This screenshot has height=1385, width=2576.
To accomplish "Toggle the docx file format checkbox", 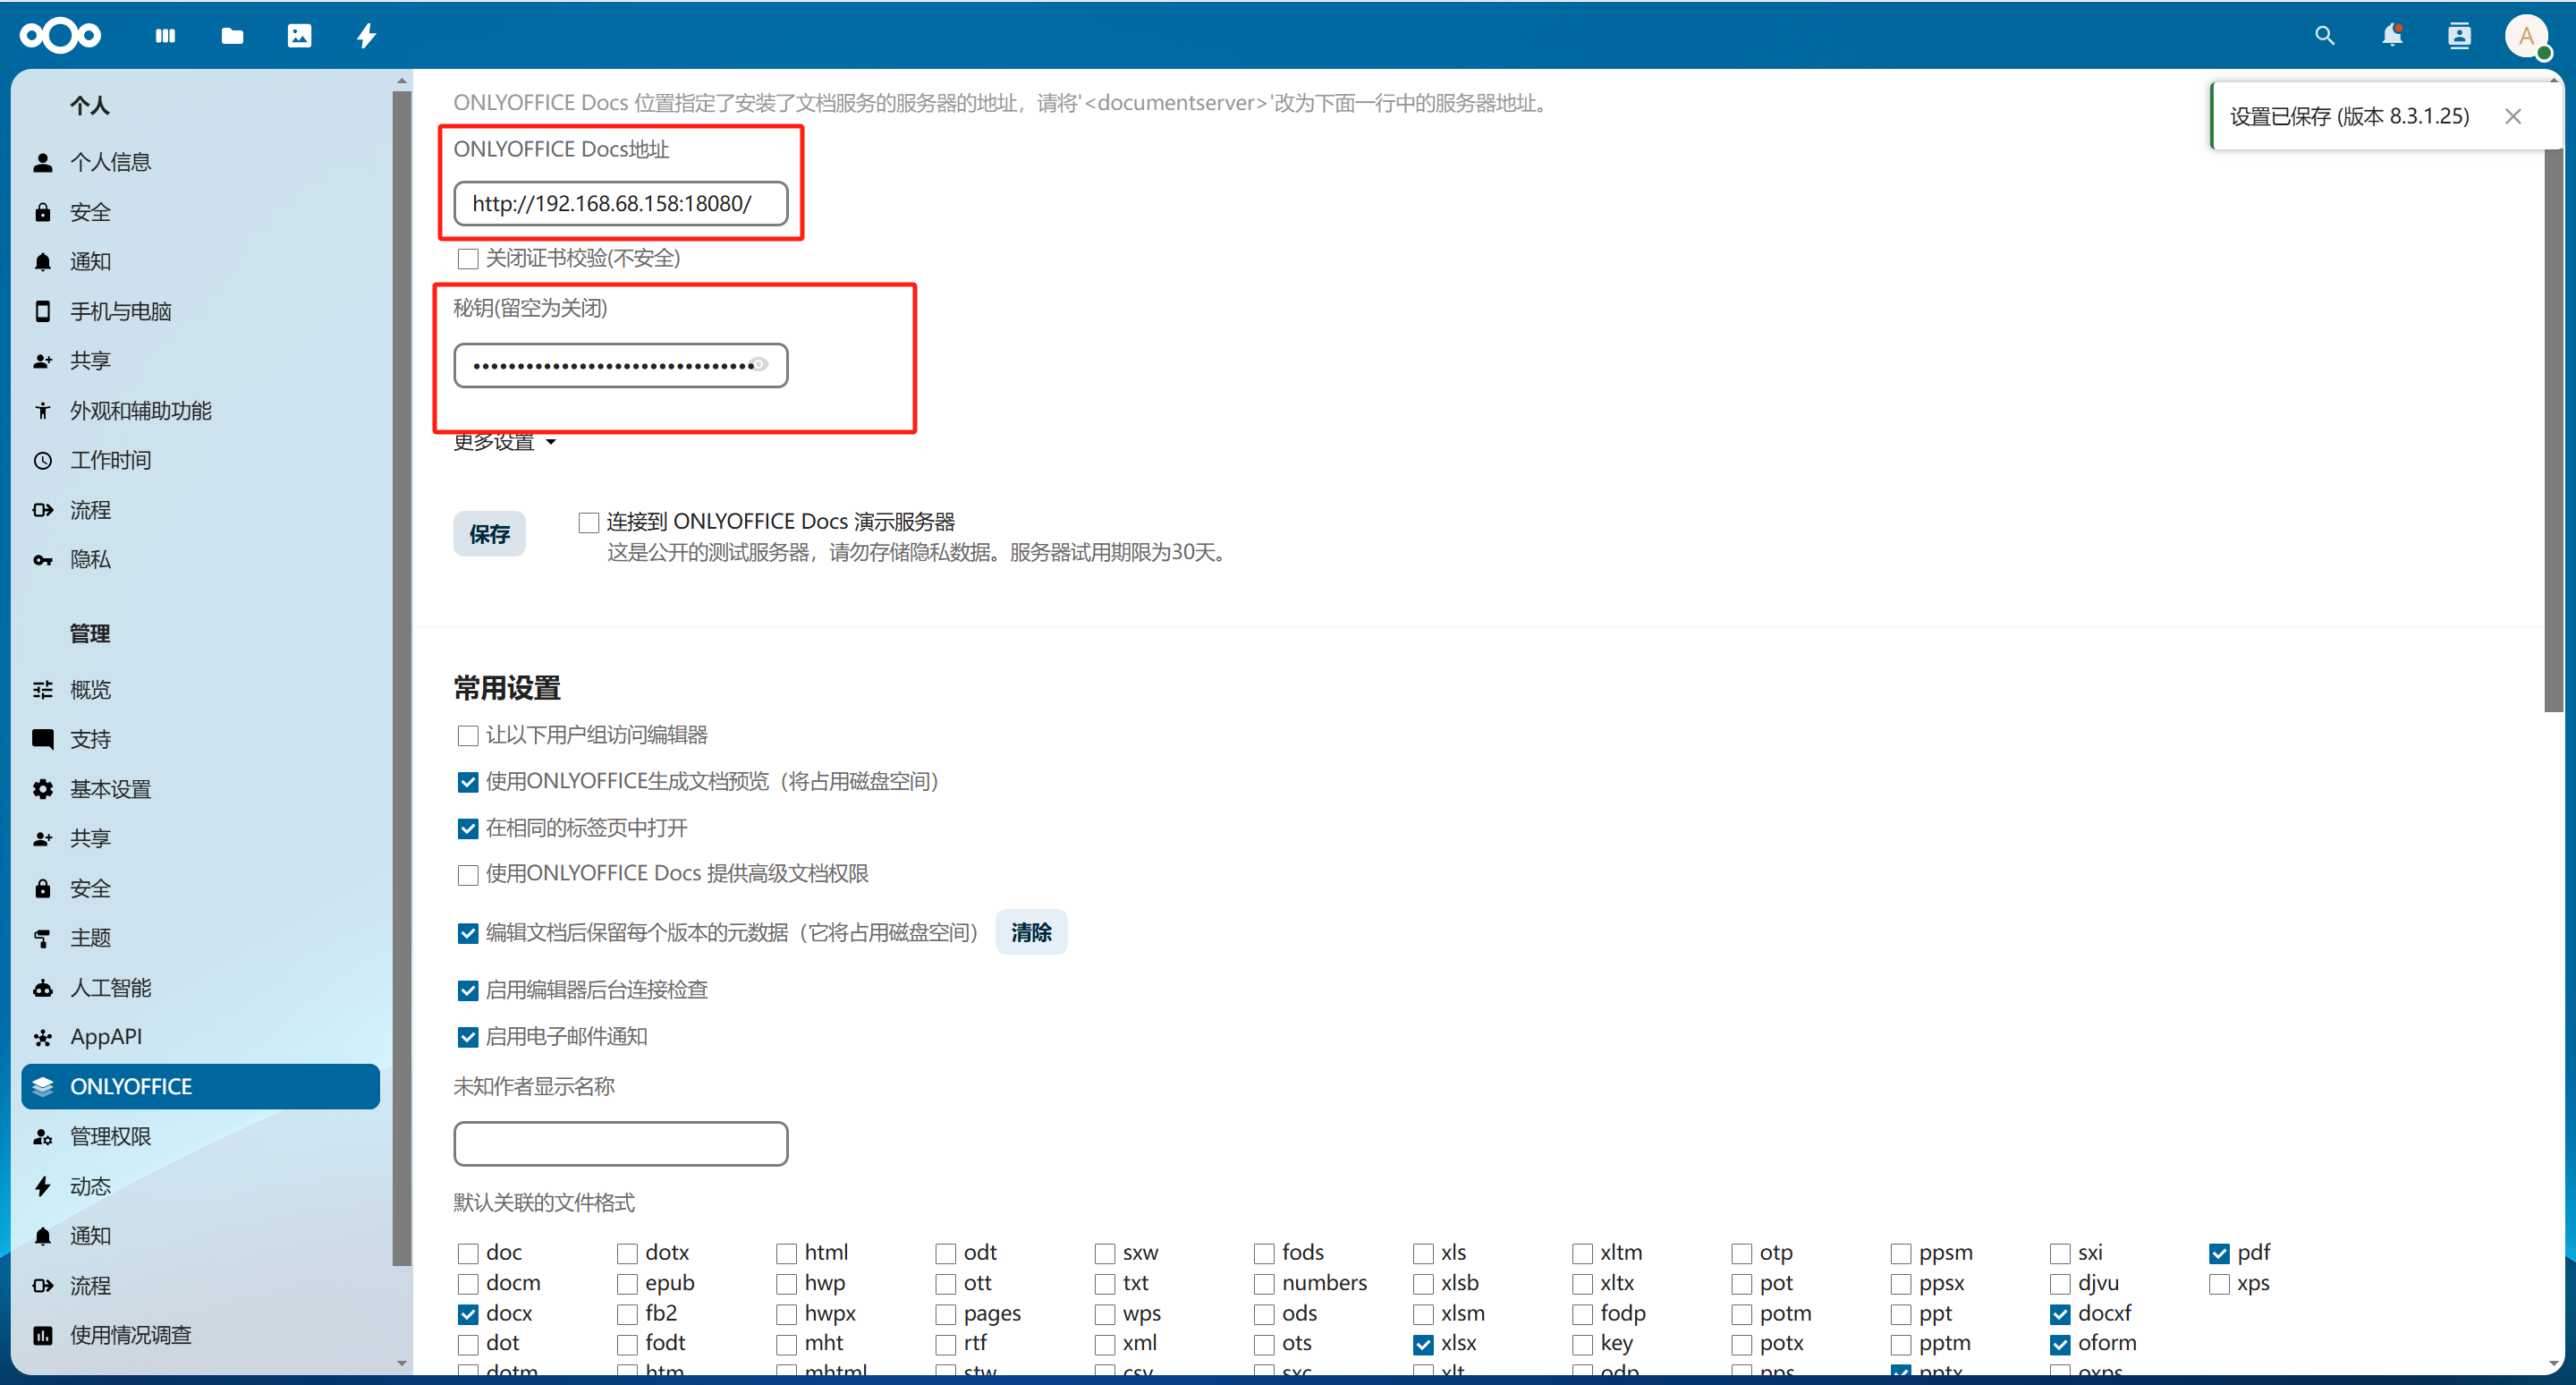I will coord(468,1313).
